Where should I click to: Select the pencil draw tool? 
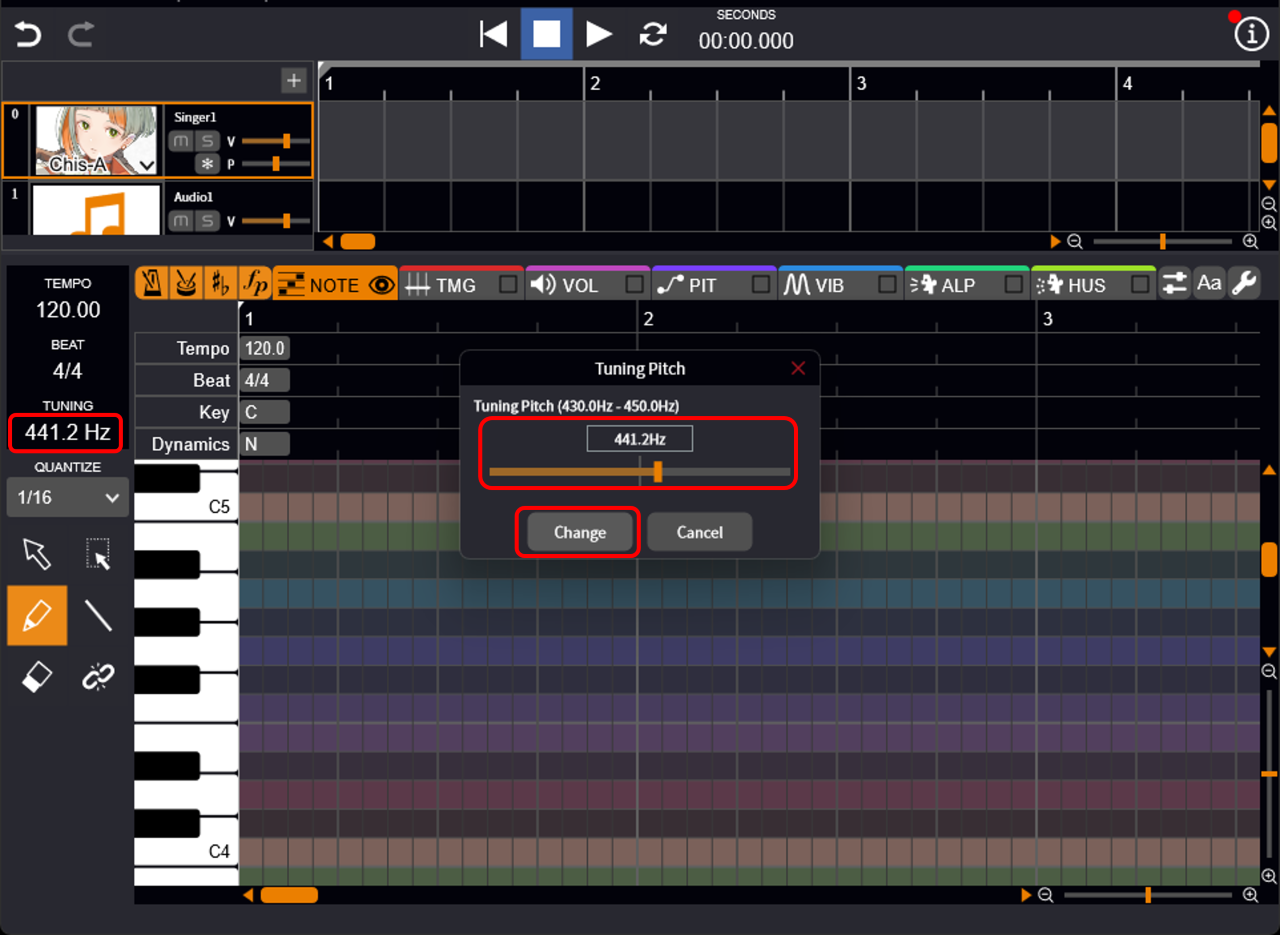[37, 615]
